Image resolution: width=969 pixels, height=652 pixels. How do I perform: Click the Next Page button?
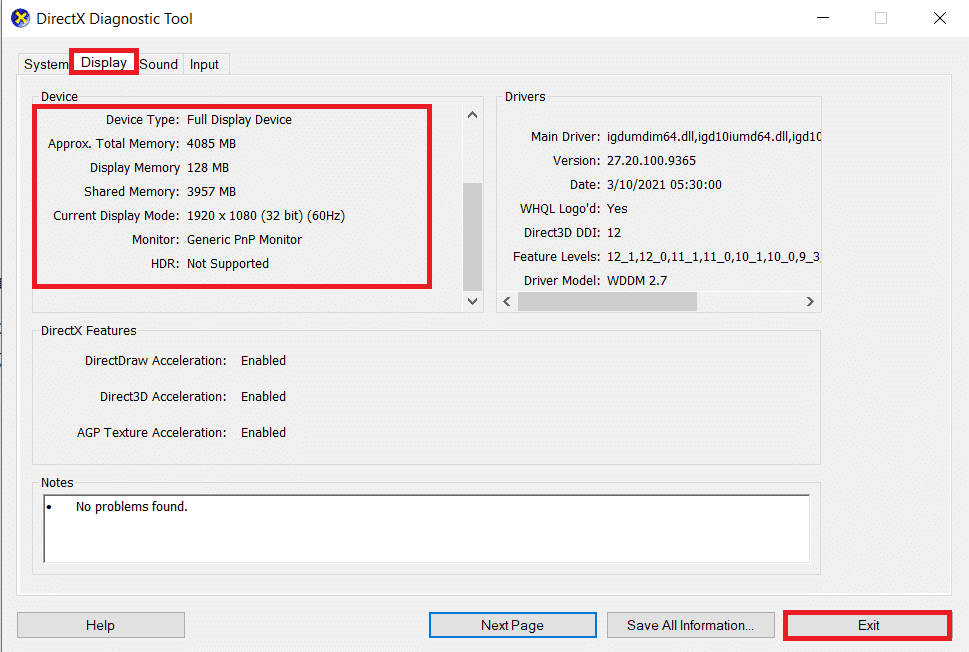pos(512,624)
